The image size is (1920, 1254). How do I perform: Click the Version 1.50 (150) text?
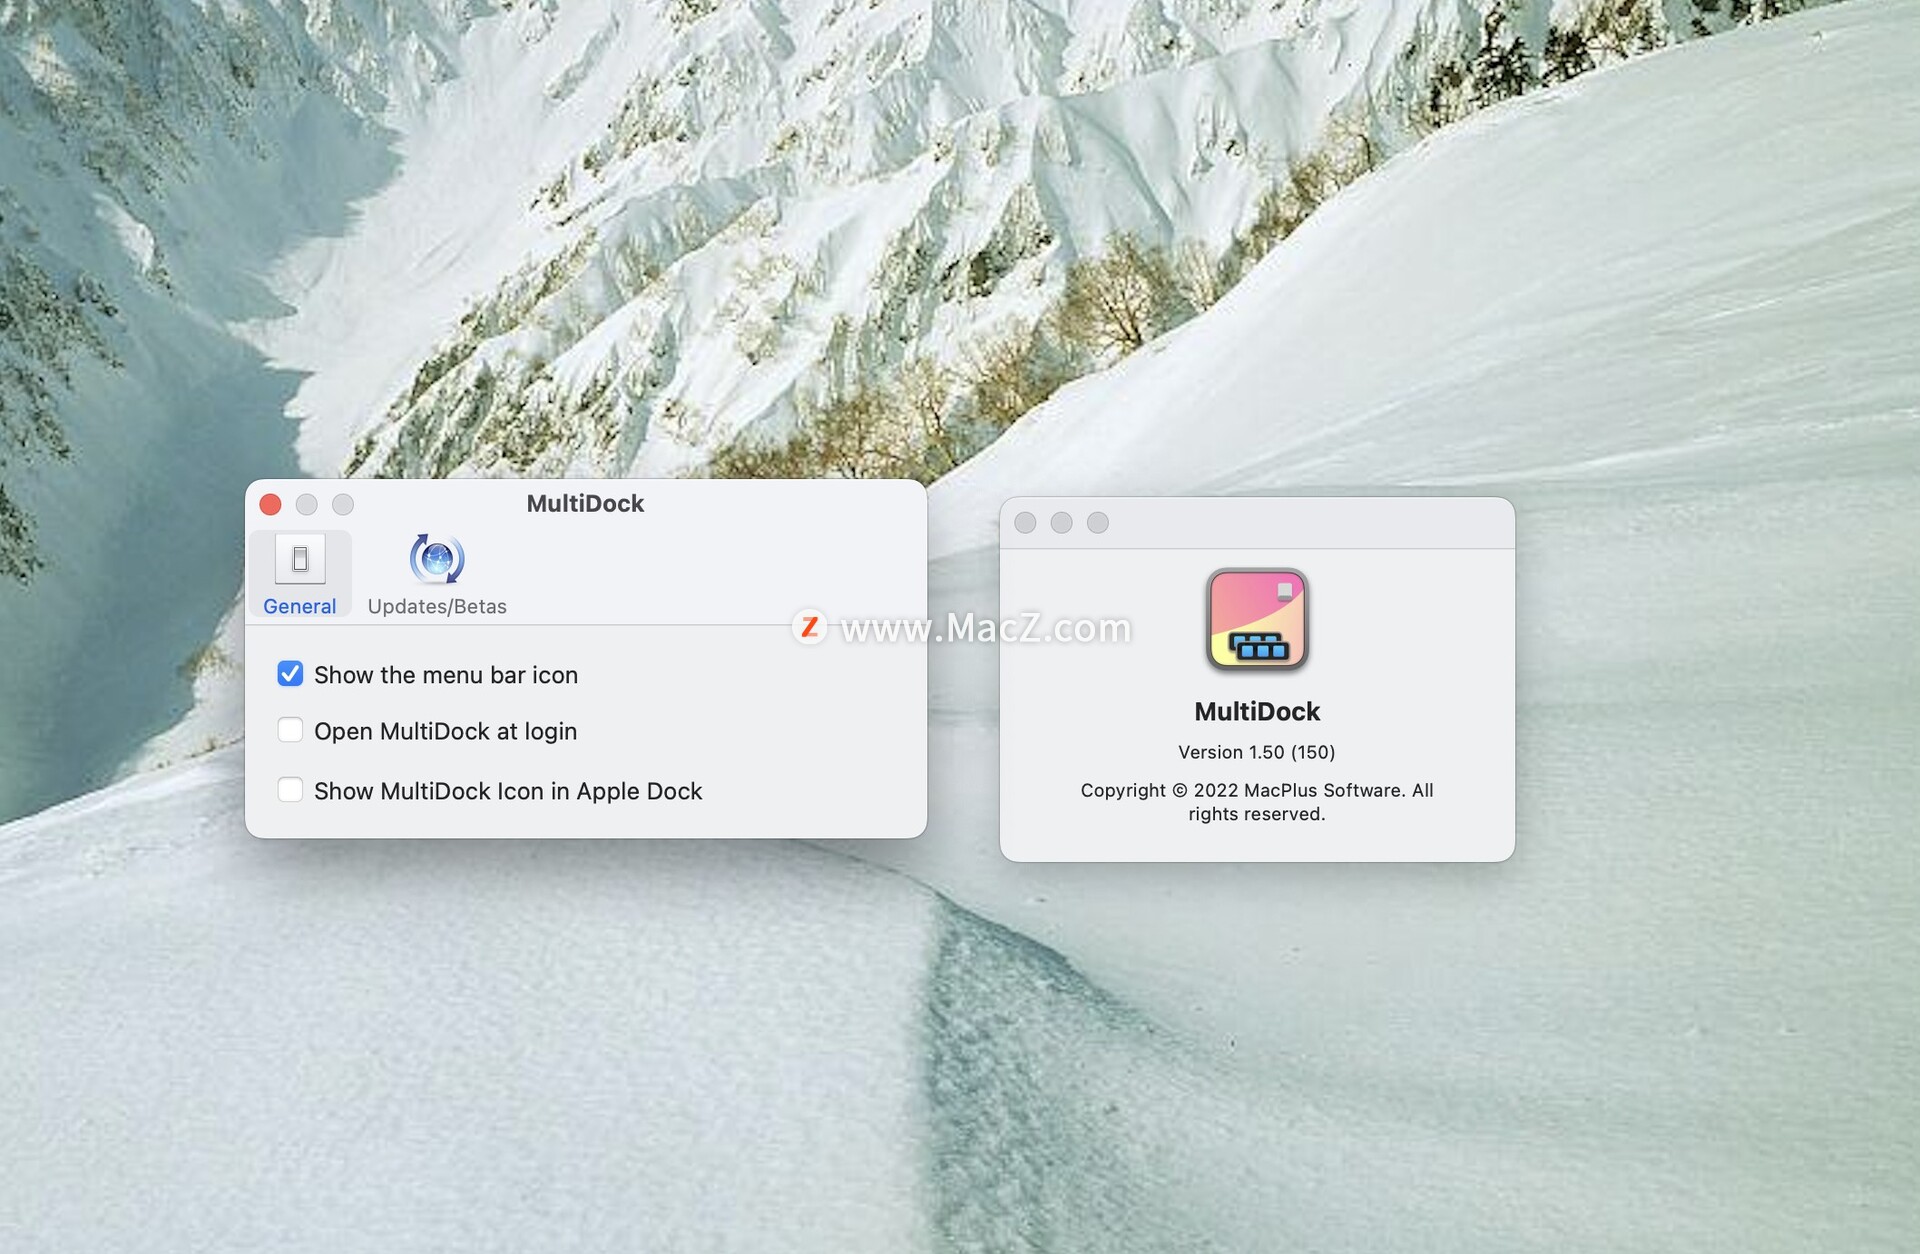[1258, 751]
